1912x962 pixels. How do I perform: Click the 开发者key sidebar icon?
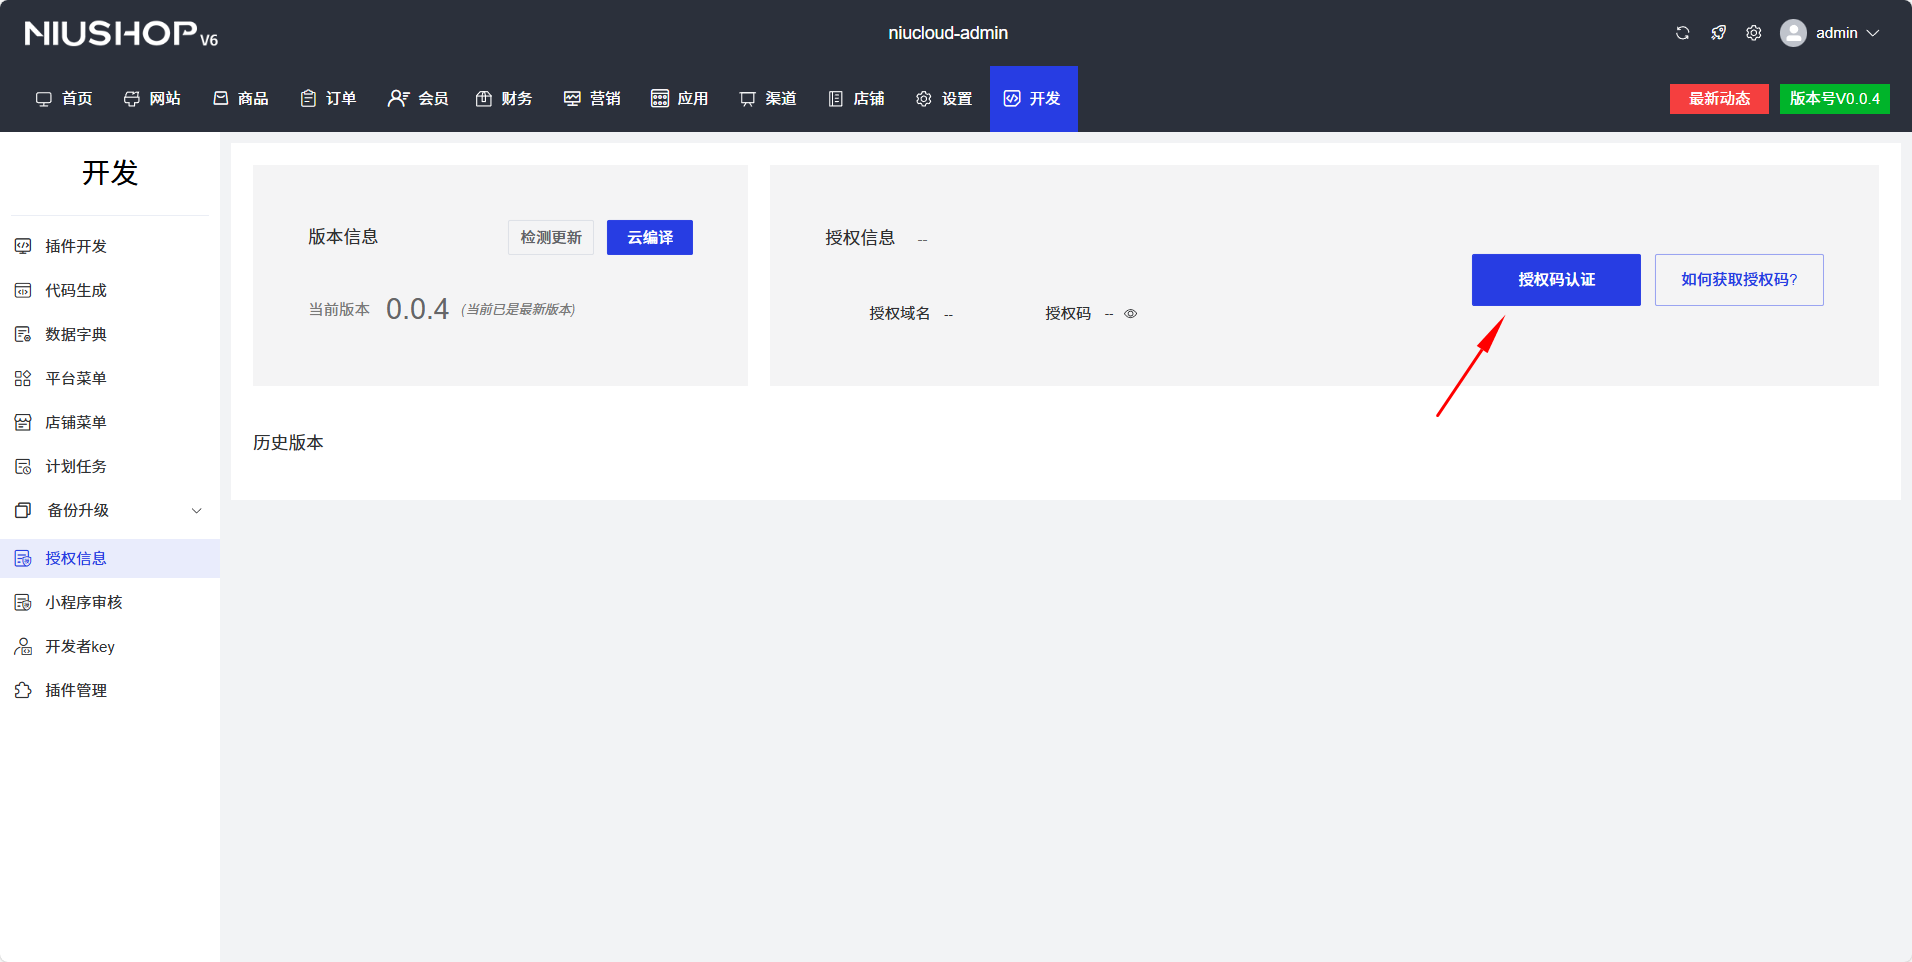click(23, 647)
